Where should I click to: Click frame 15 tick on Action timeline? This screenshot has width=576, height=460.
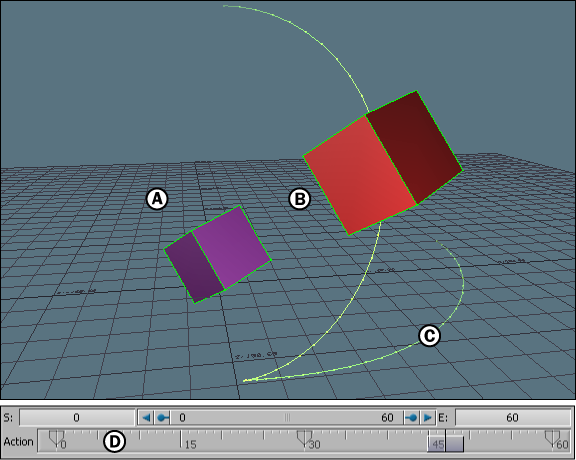pyautogui.click(x=181, y=439)
